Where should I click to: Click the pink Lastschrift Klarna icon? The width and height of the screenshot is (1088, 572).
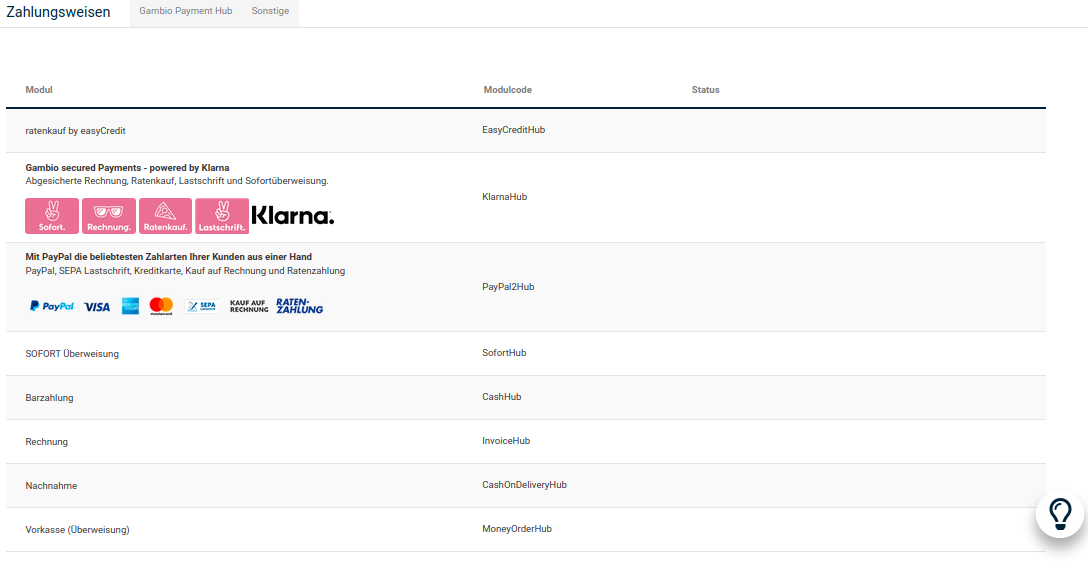(222, 216)
